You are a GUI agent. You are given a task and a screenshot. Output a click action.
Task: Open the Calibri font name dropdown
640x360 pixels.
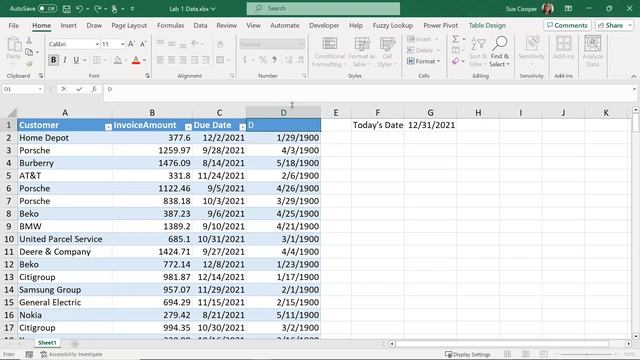tap(97, 44)
